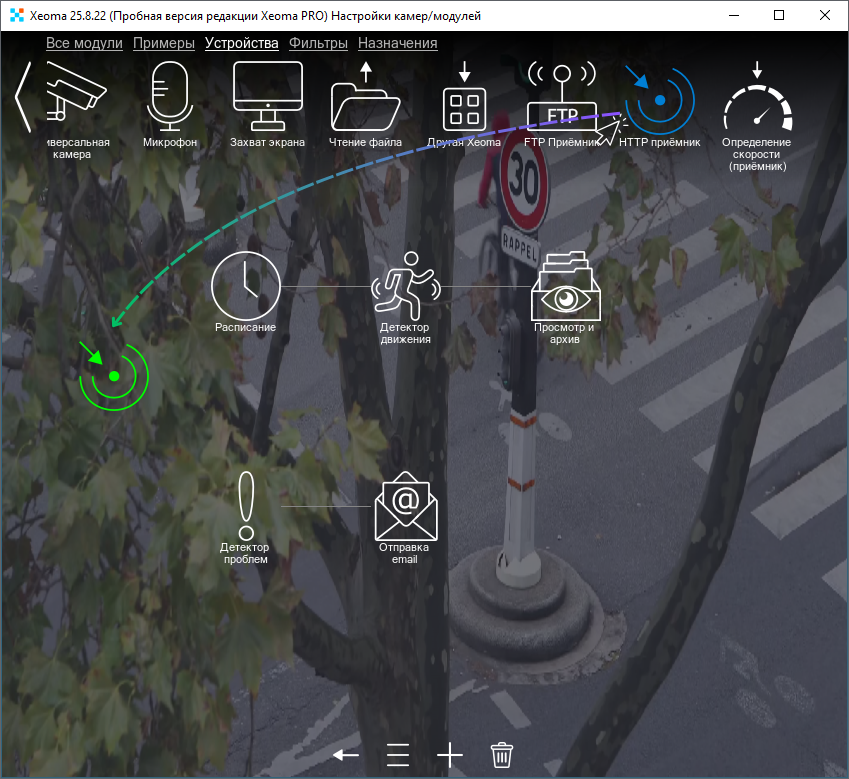Select the Microphone (Микрофон) module icon
Screen dimensions: 849x779
click(168, 95)
